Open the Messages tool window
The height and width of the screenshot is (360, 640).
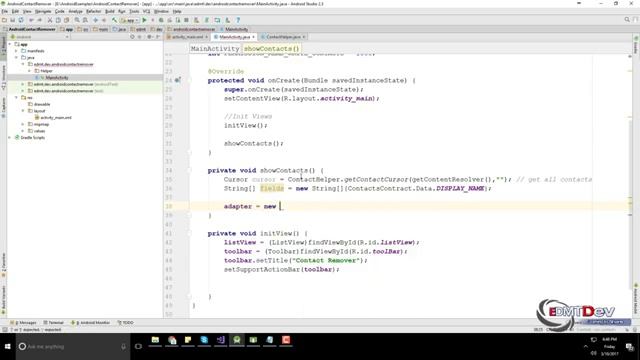(24, 322)
